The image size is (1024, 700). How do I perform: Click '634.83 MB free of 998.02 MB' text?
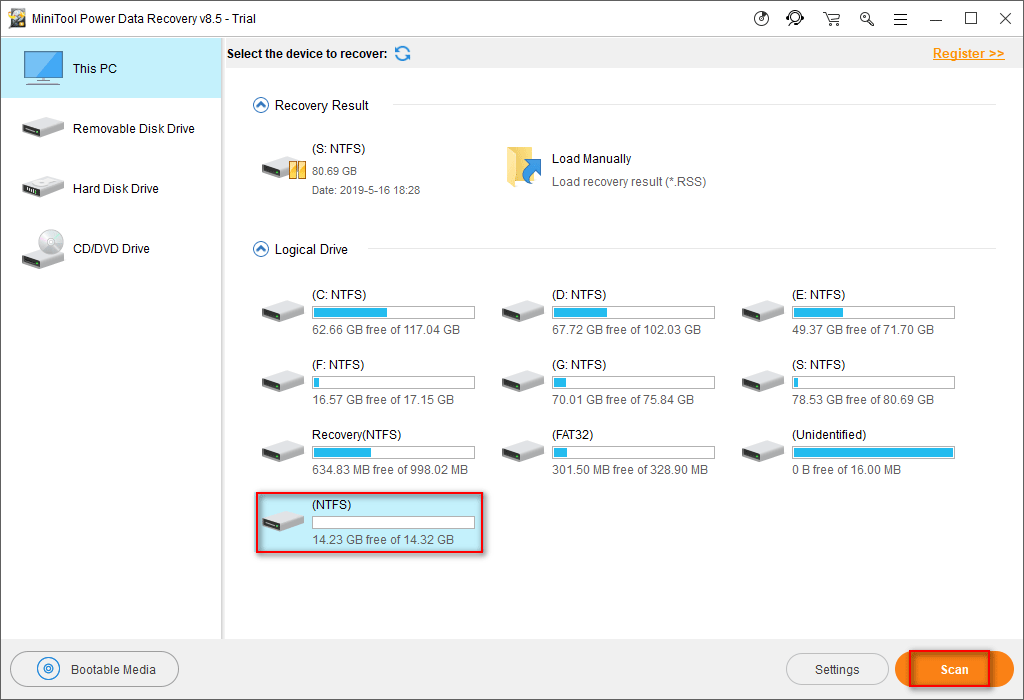[x=390, y=469]
